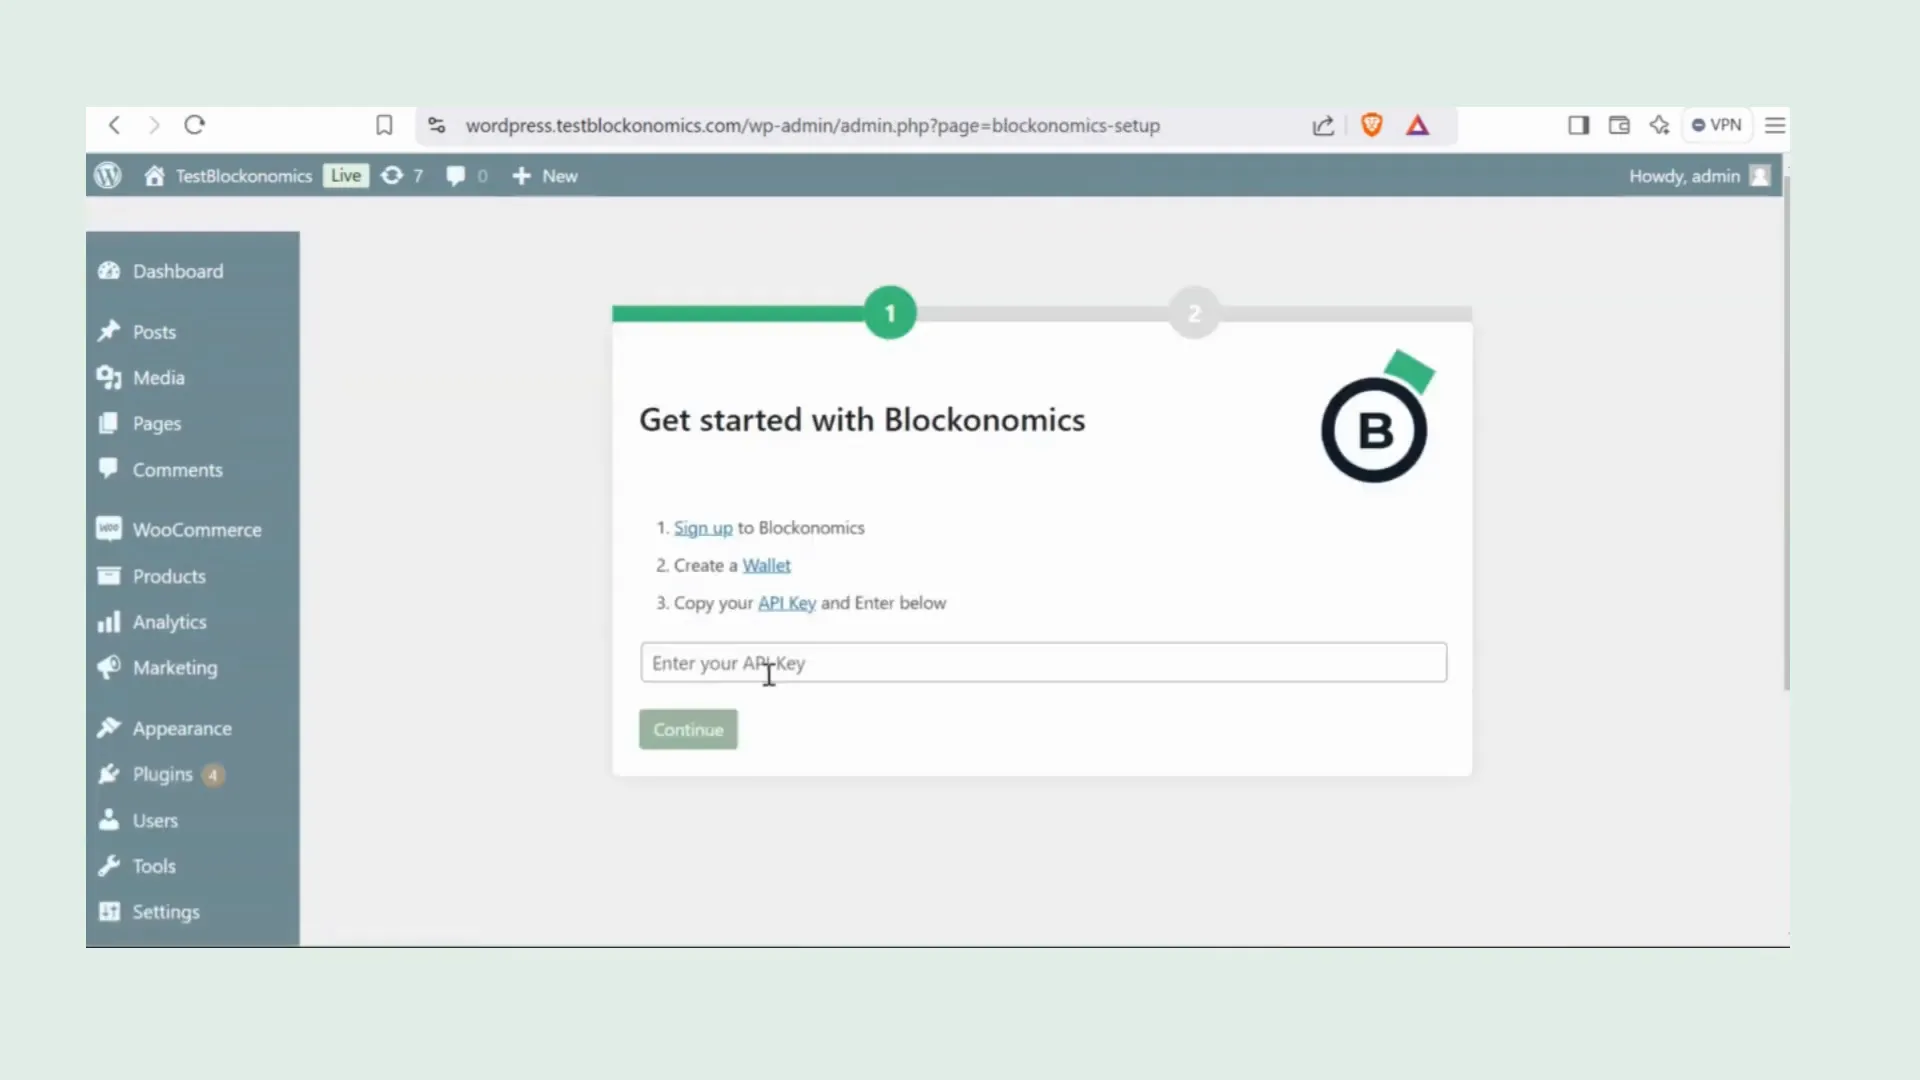1920x1080 pixels.
Task: Click the page vertical scrollbar
Action: [x=1786, y=435]
